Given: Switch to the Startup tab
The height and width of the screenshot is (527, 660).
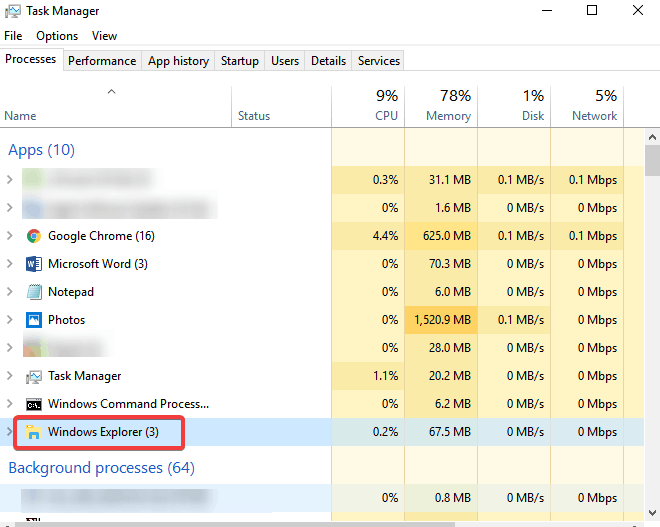Looking at the screenshot, I should [x=240, y=61].
